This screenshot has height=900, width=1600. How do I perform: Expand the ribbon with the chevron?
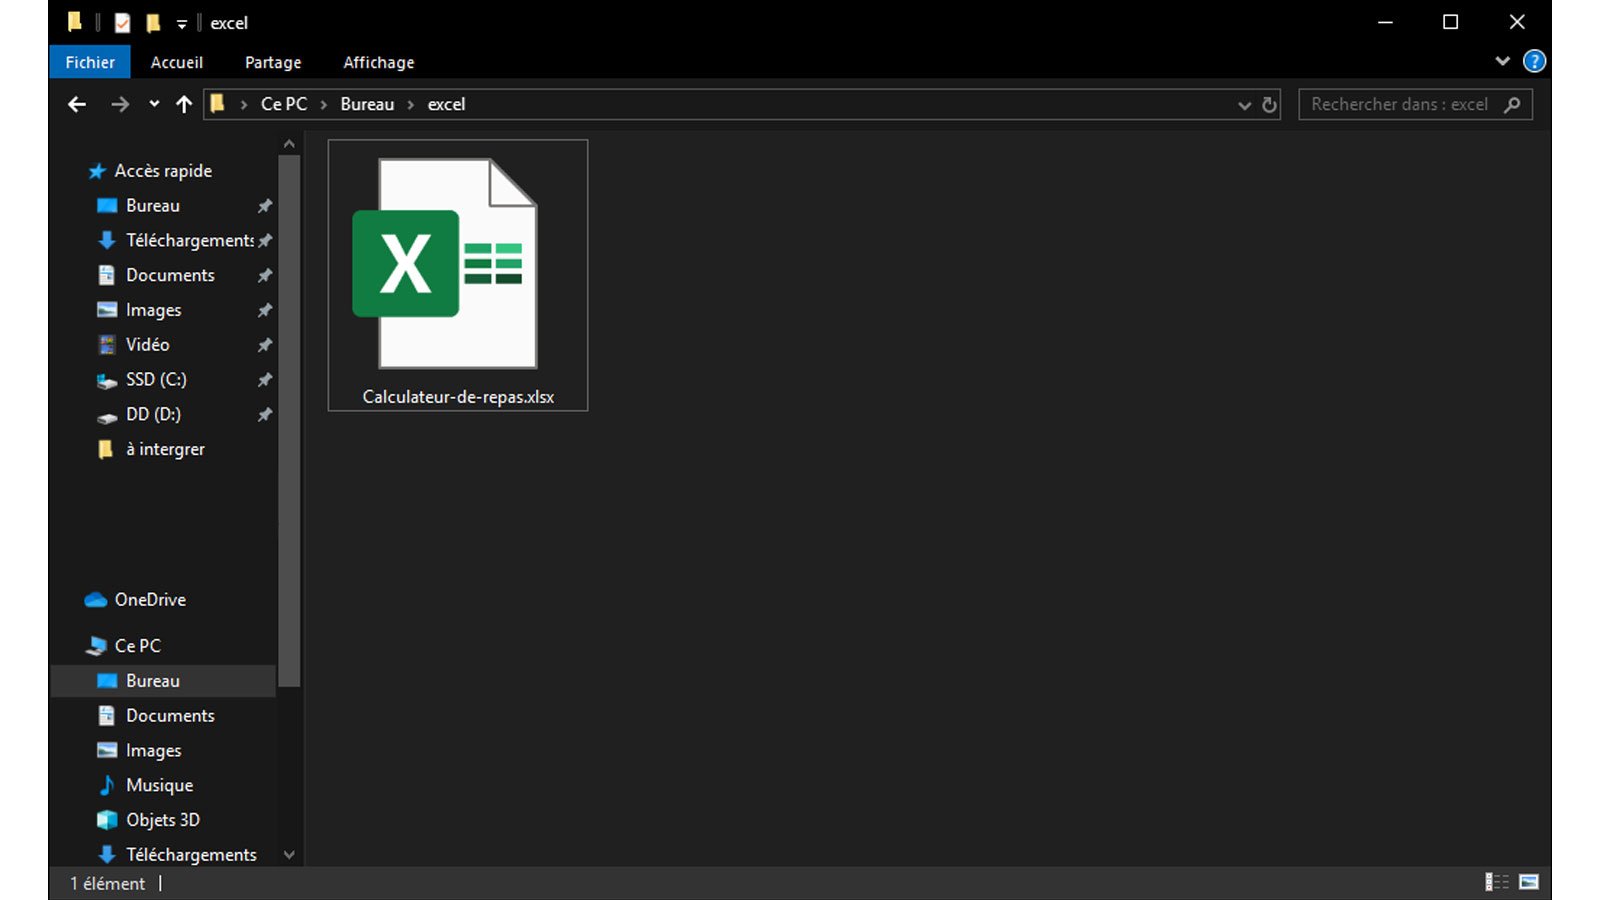pos(1502,61)
